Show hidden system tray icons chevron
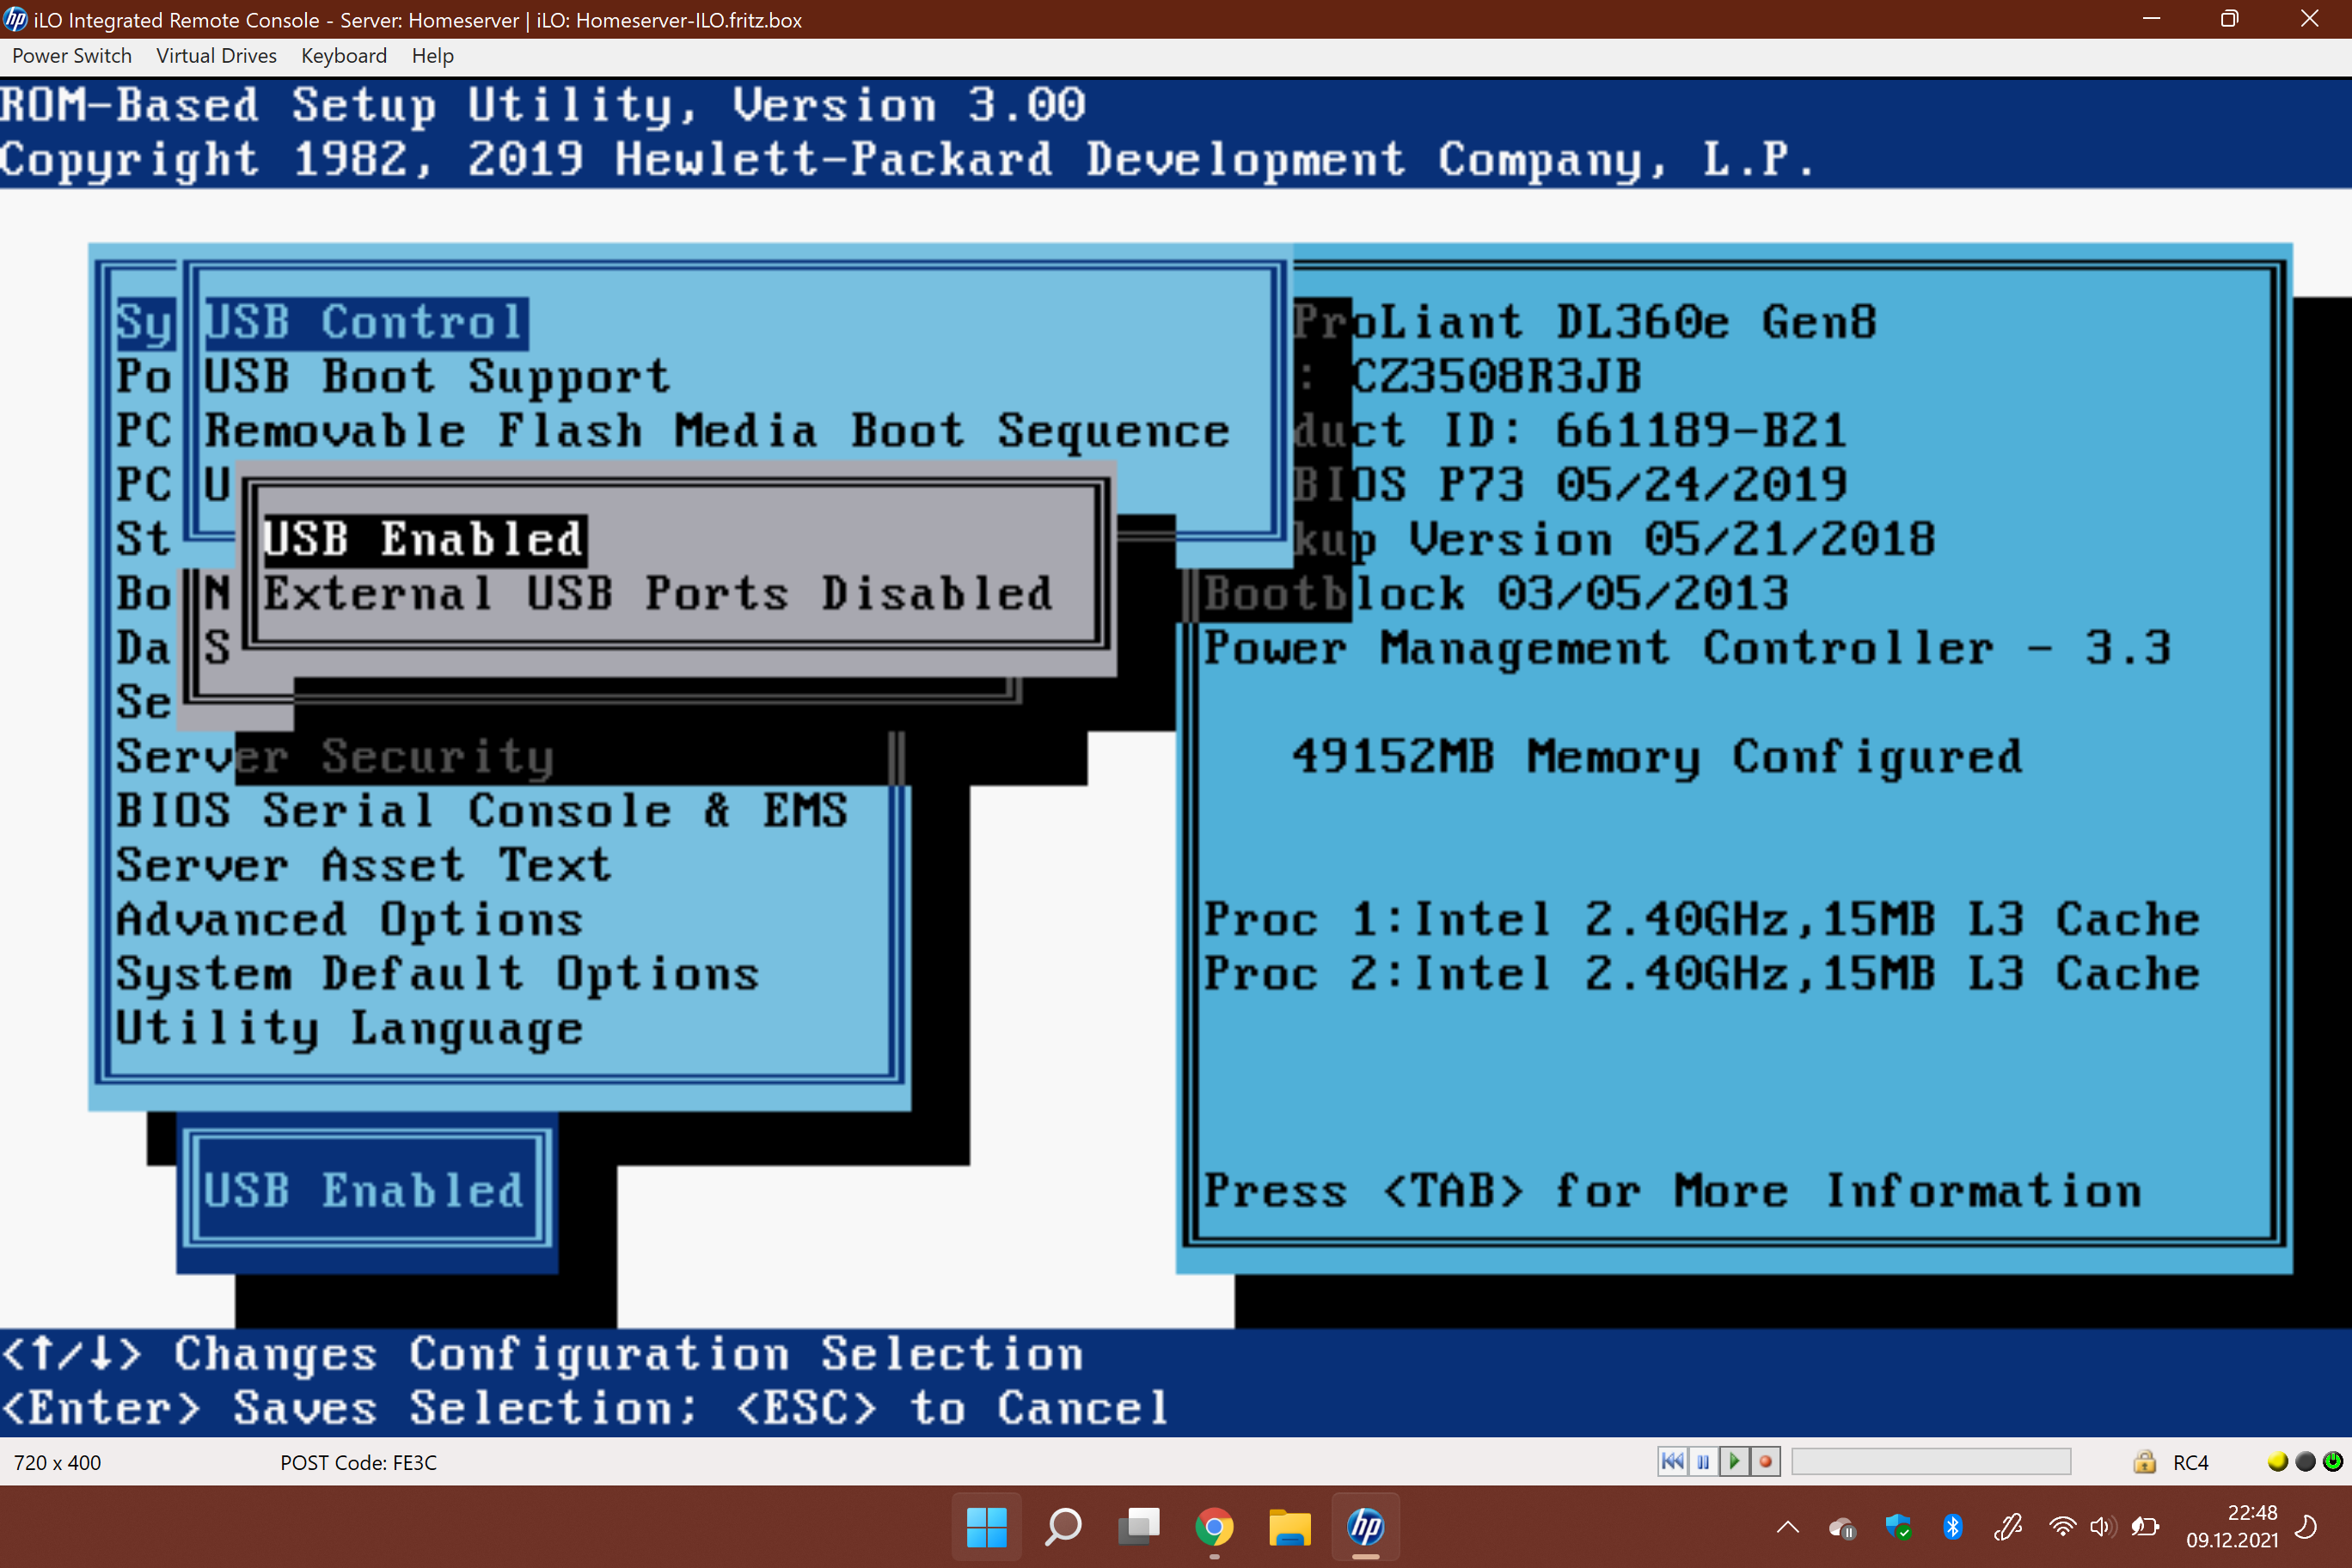This screenshot has height=1568, width=2352. [1787, 1527]
